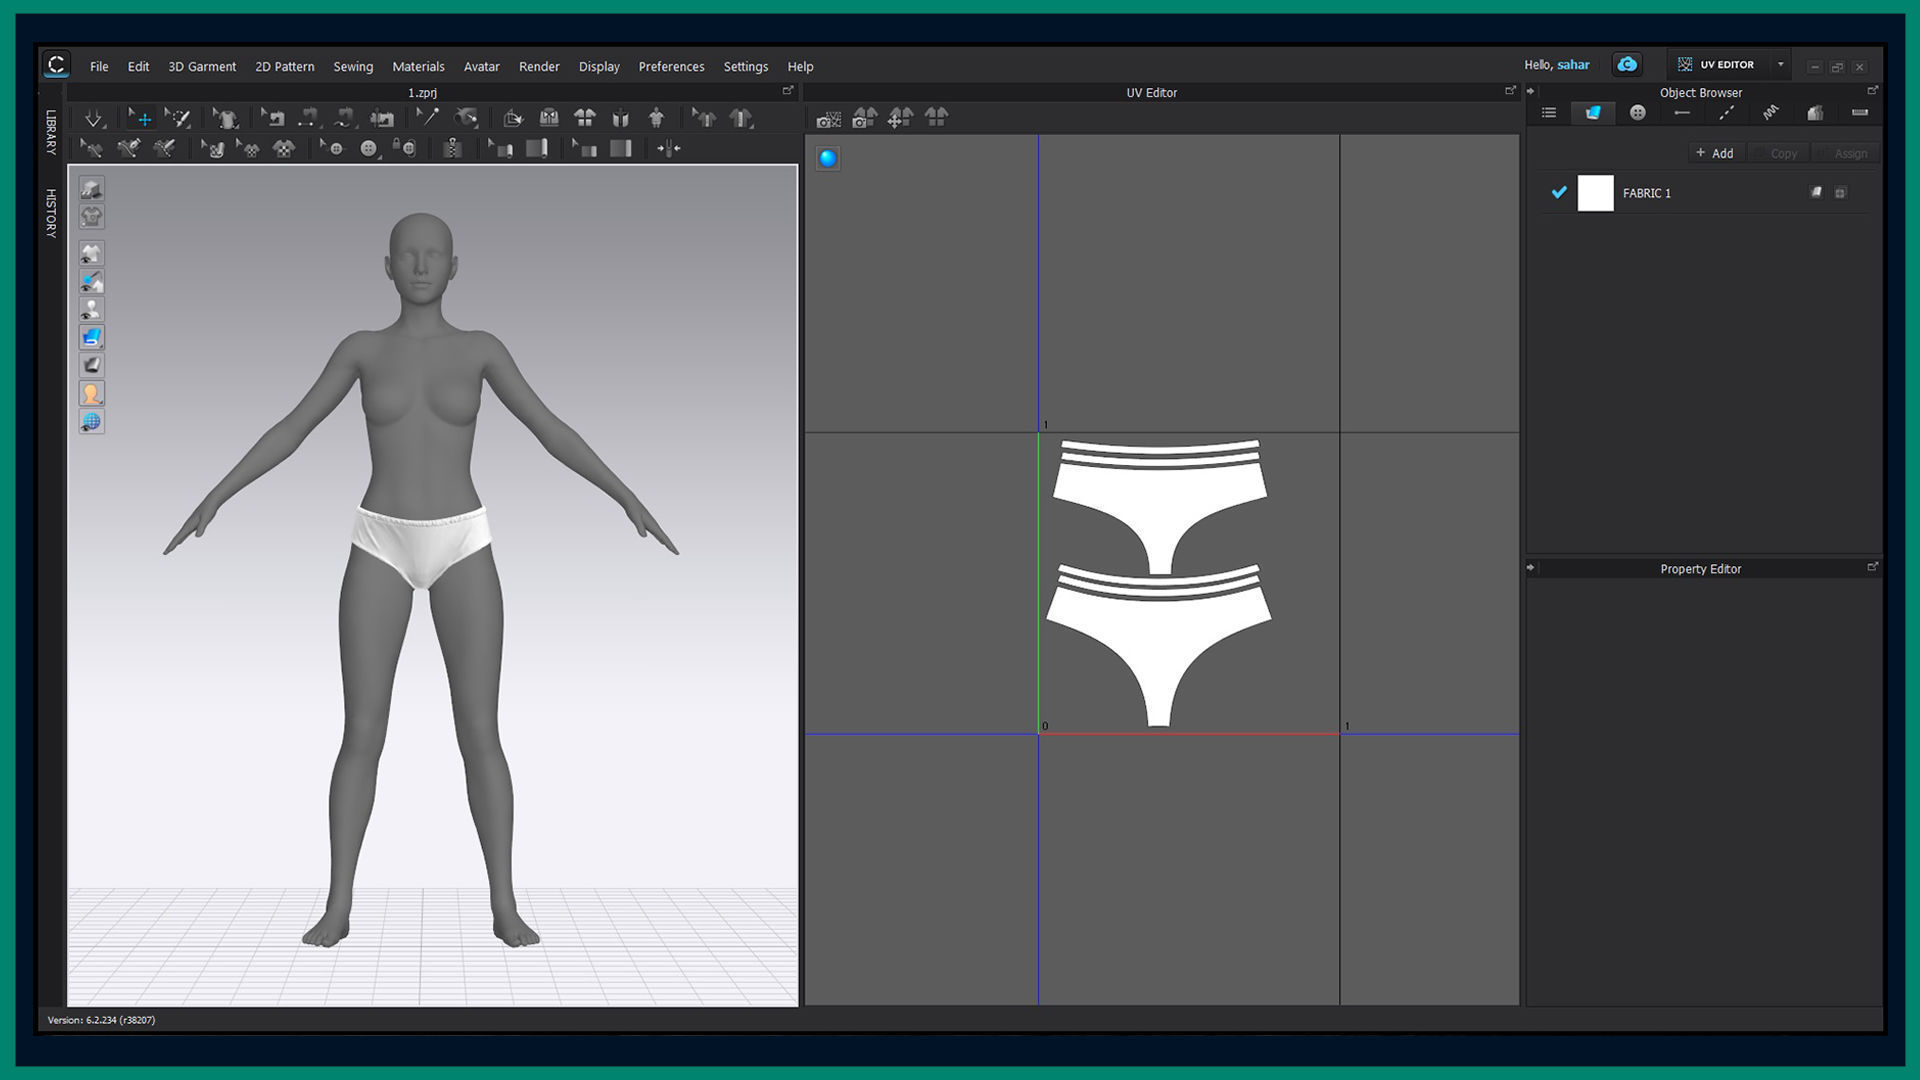Open the Materials menu

pyautogui.click(x=418, y=67)
